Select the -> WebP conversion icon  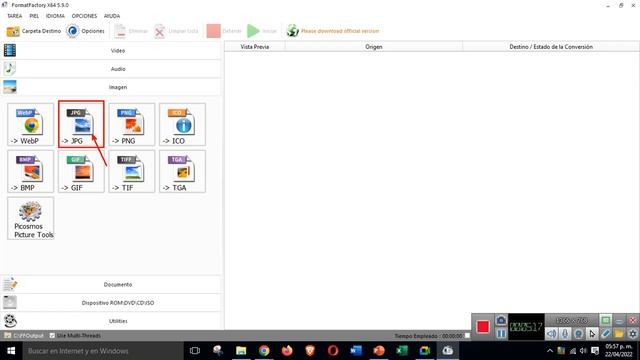point(31,124)
